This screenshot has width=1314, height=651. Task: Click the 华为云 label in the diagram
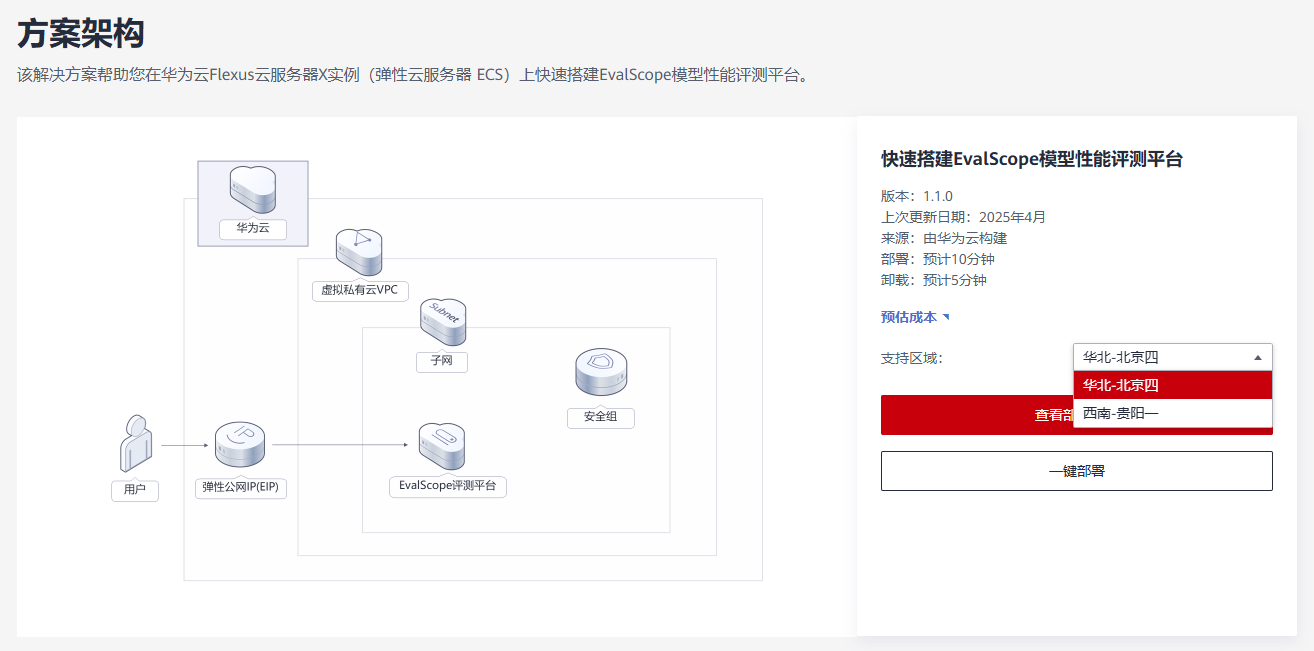click(x=253, y=228)
